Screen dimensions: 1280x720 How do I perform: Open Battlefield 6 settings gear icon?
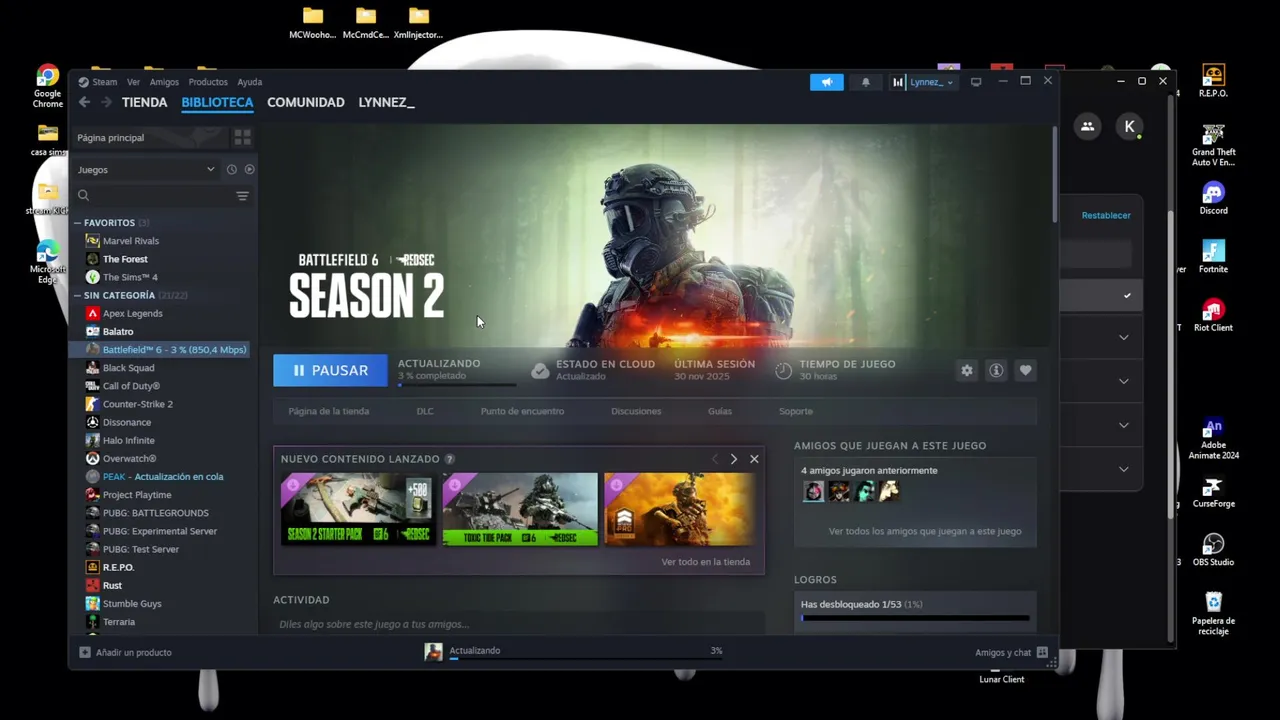point(967,370)
